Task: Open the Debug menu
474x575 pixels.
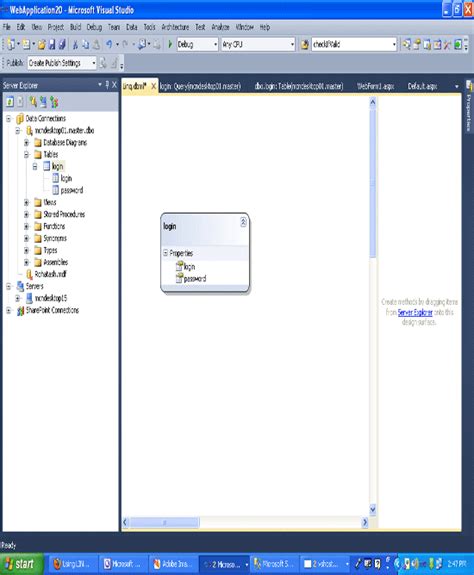Action: click(94, 27)
